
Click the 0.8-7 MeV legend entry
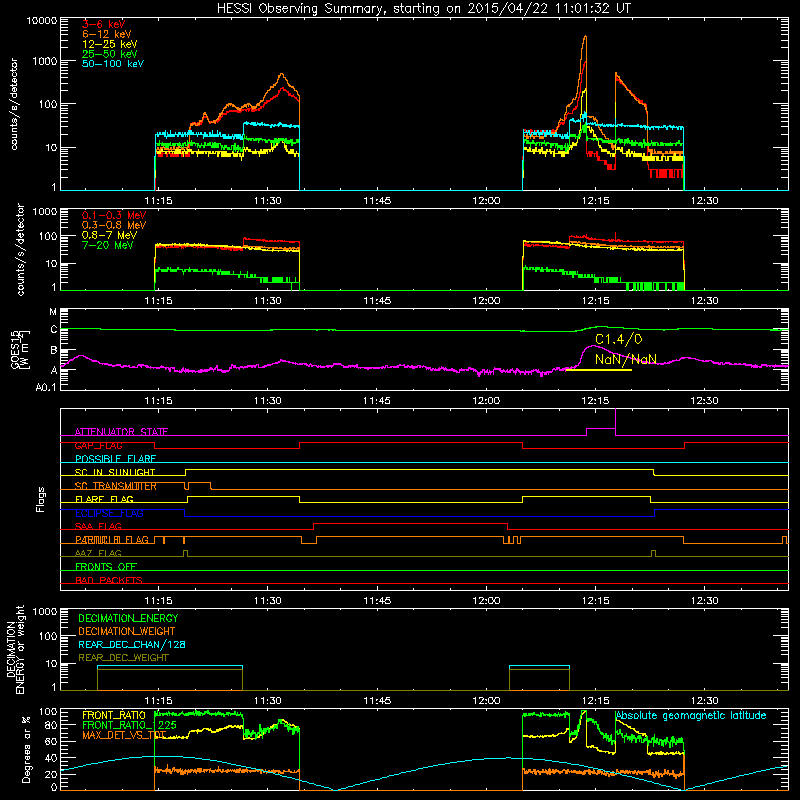pos(110,235)
